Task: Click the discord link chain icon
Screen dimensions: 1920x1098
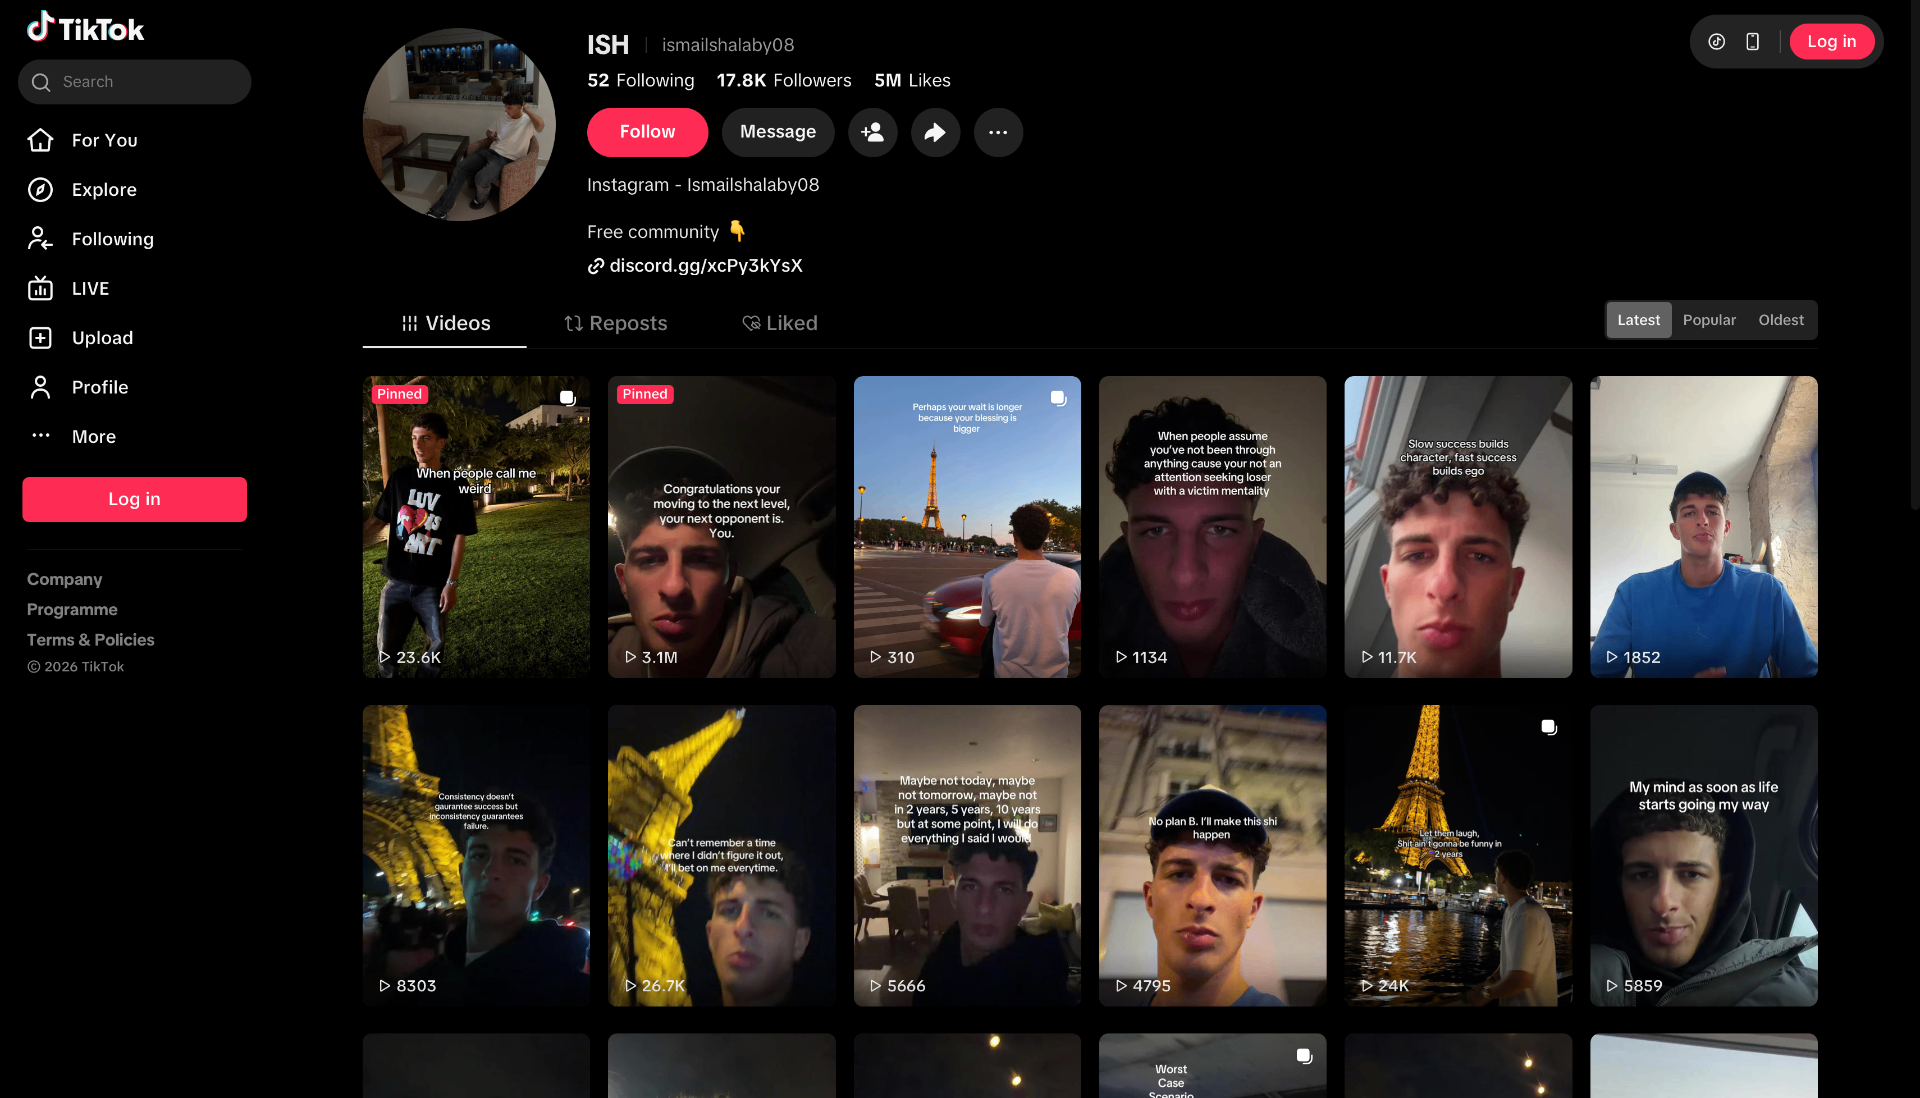Action: point(596,266)
